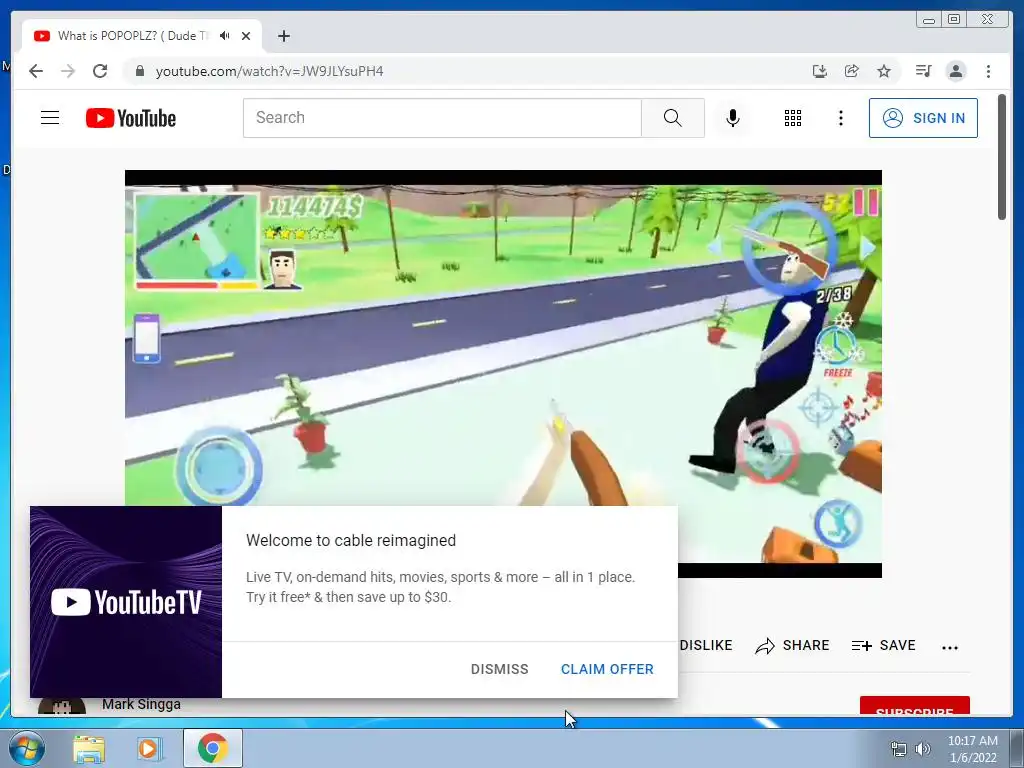Open the YouTube apps grid

pyautogui.click(x=793, y=118)
